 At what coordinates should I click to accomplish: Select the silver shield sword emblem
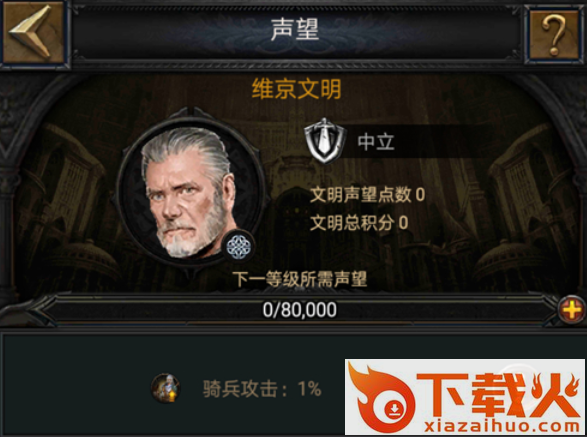pyautogui.click(x=324, y=141)
